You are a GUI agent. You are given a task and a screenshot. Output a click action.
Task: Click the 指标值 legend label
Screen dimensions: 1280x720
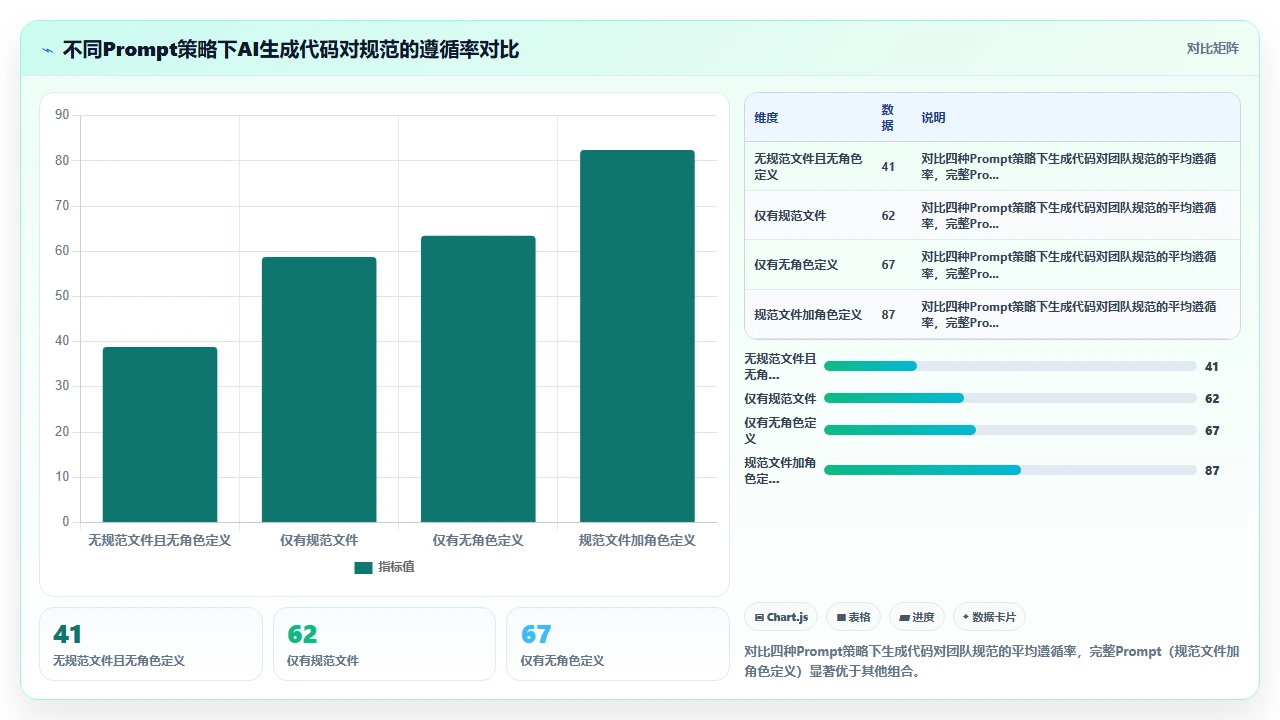(396, 567)
